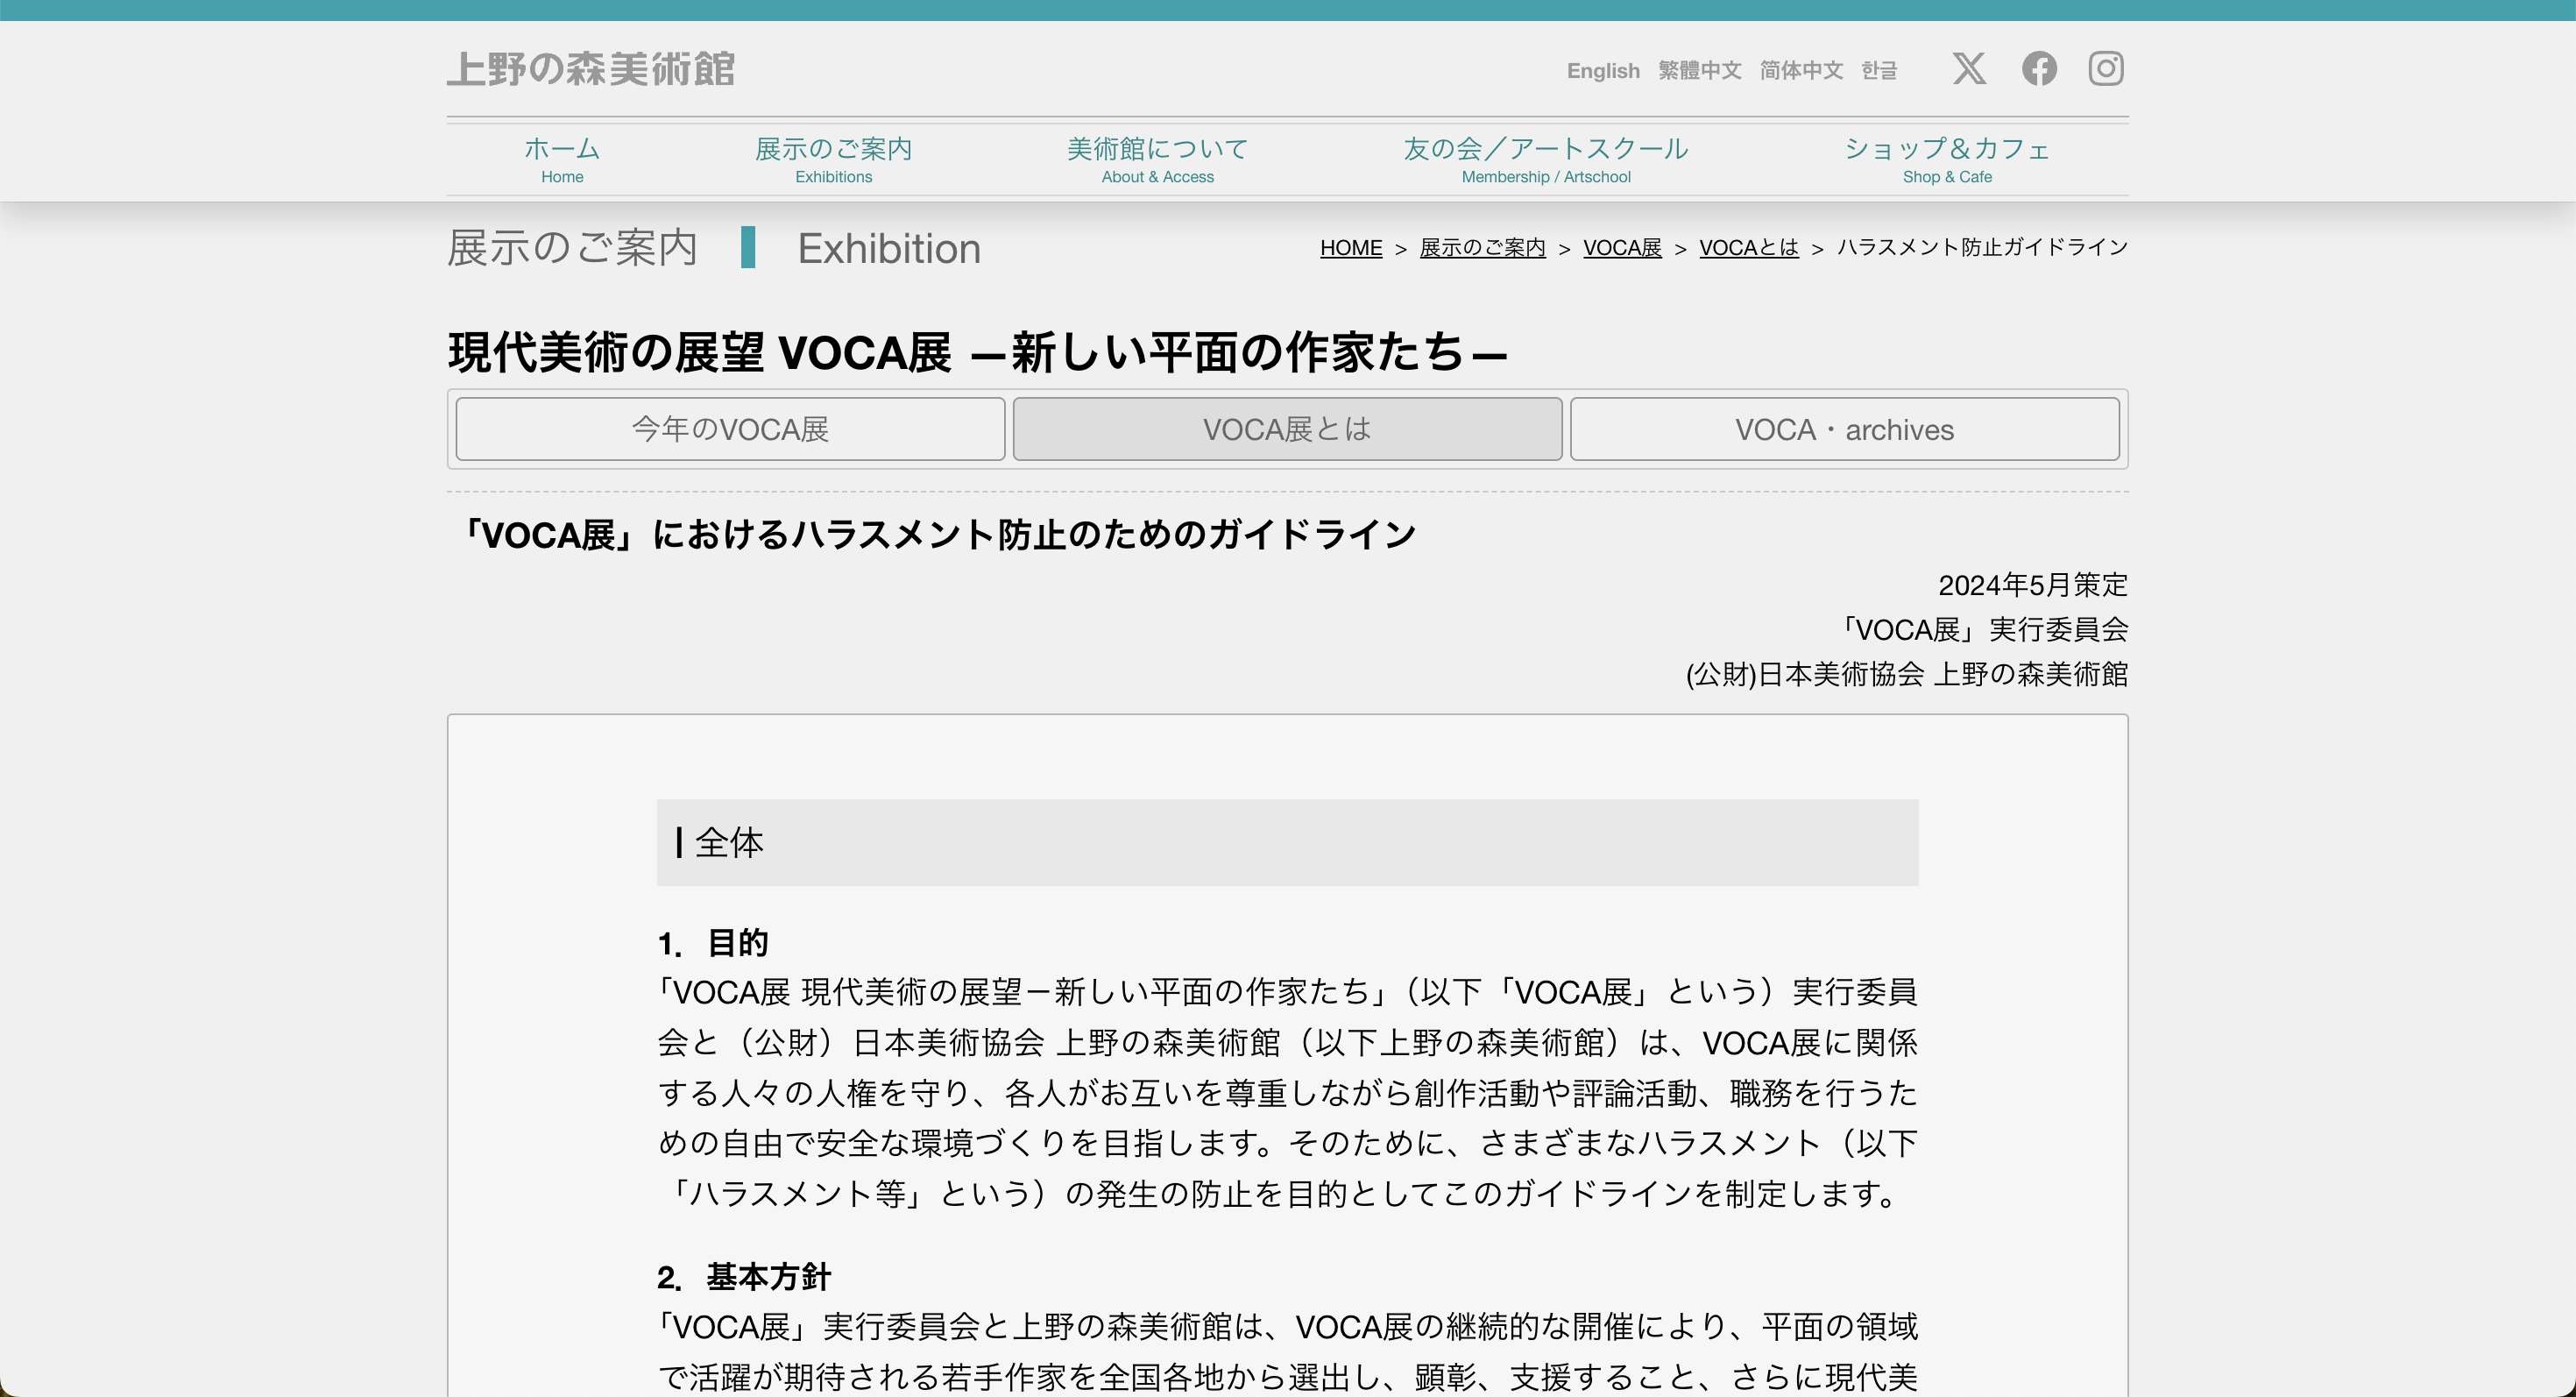Click the HOME breadcrumb link
Viewport: 2576px width, 1397px height.
1351,248
